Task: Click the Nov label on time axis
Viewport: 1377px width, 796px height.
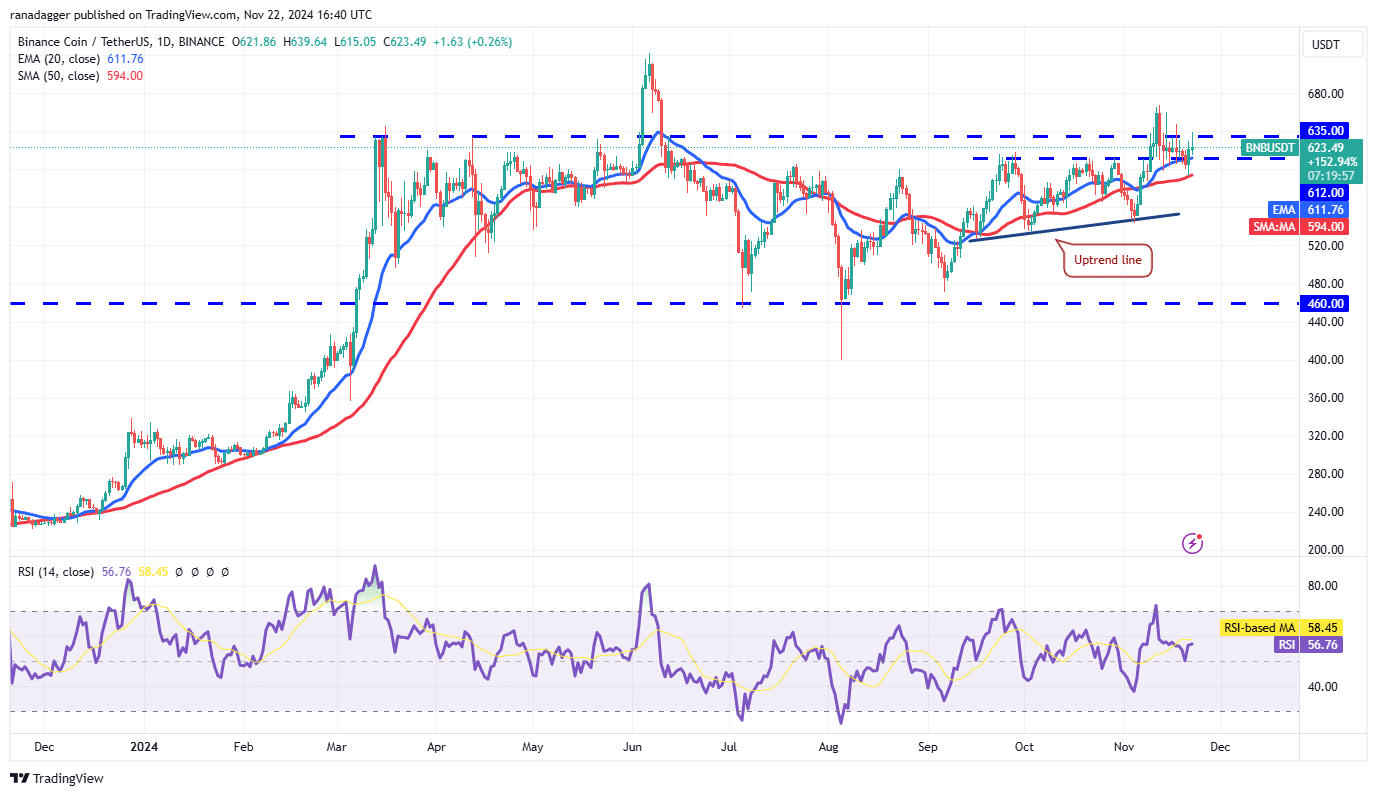Action: pos(1124,747)
